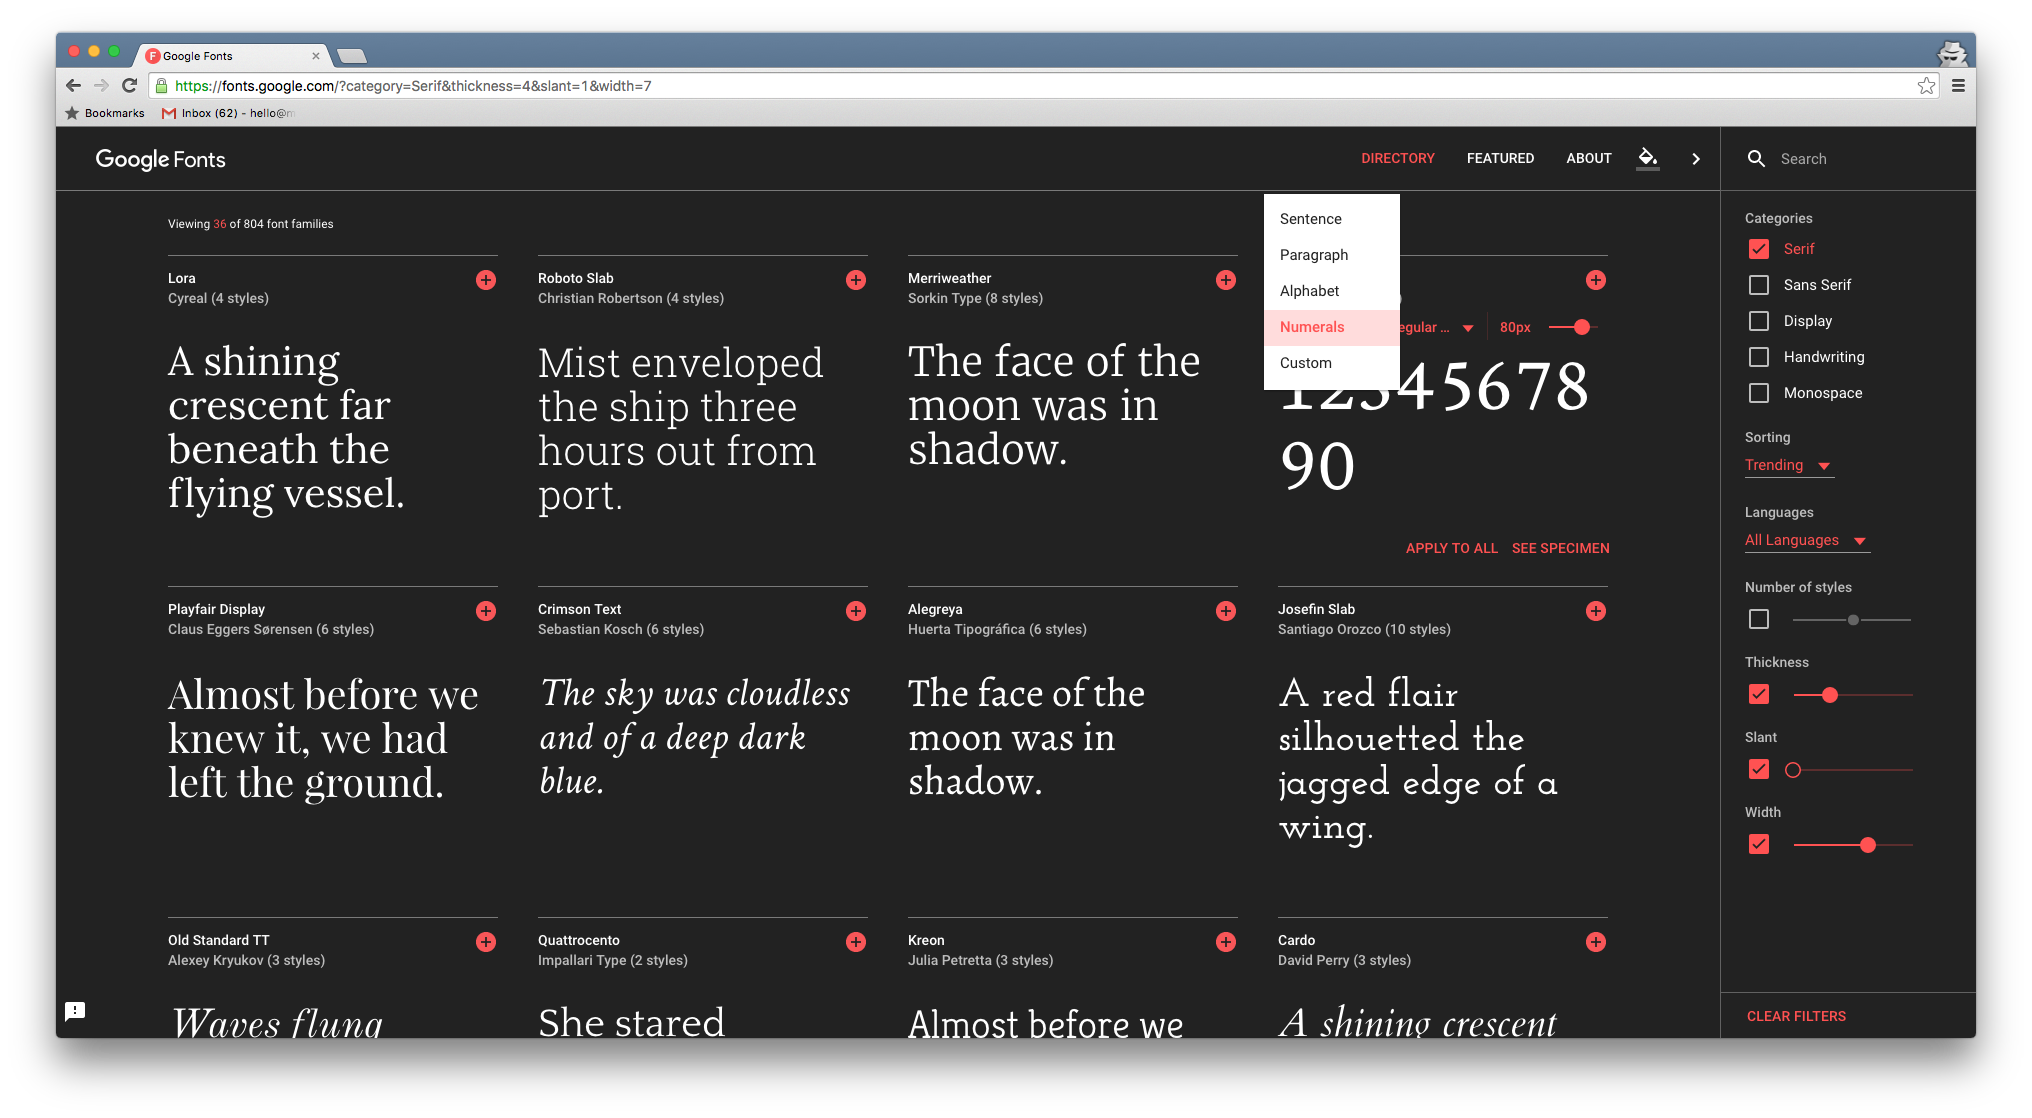2032x1118 pixels.
Task: Add Josefin Slab with plus icon
Action: 1596,611
